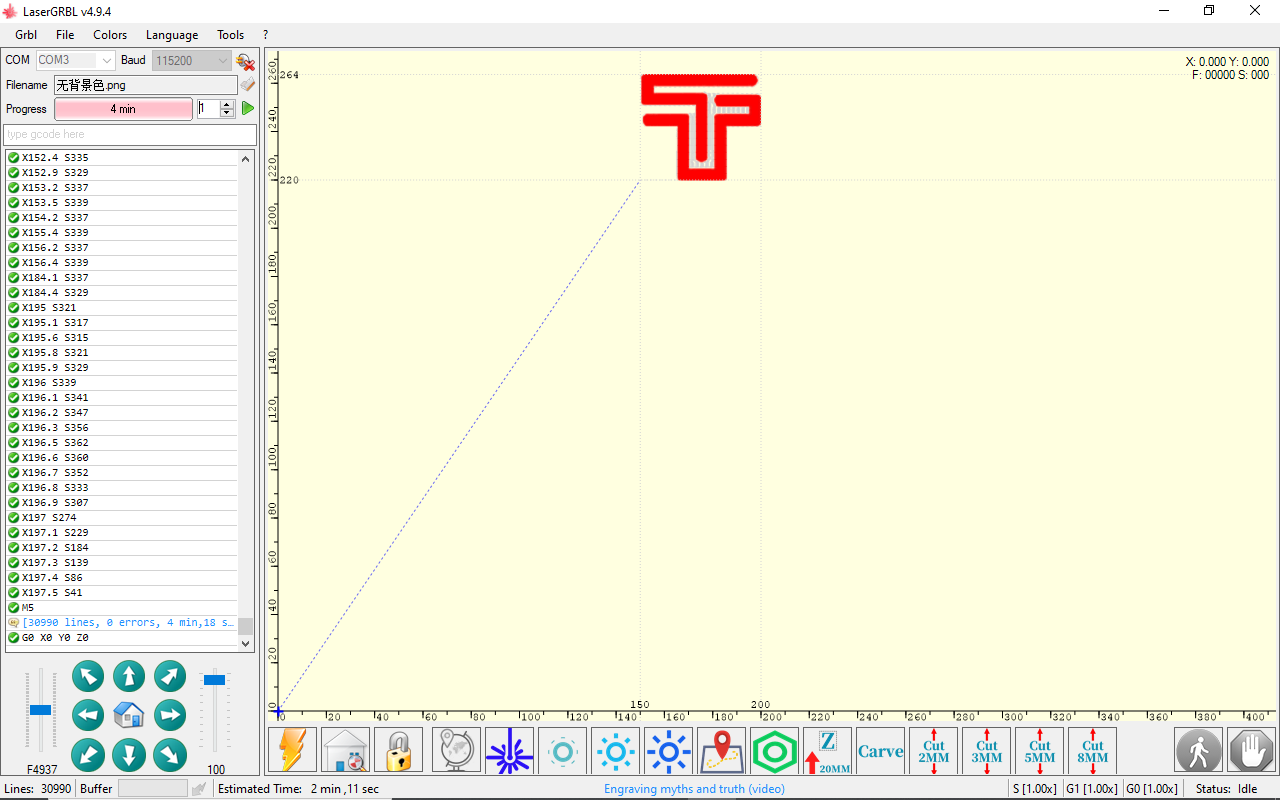Click the scroll up arrow in gcode list
1280x800 pixels.
pos(246,158)
